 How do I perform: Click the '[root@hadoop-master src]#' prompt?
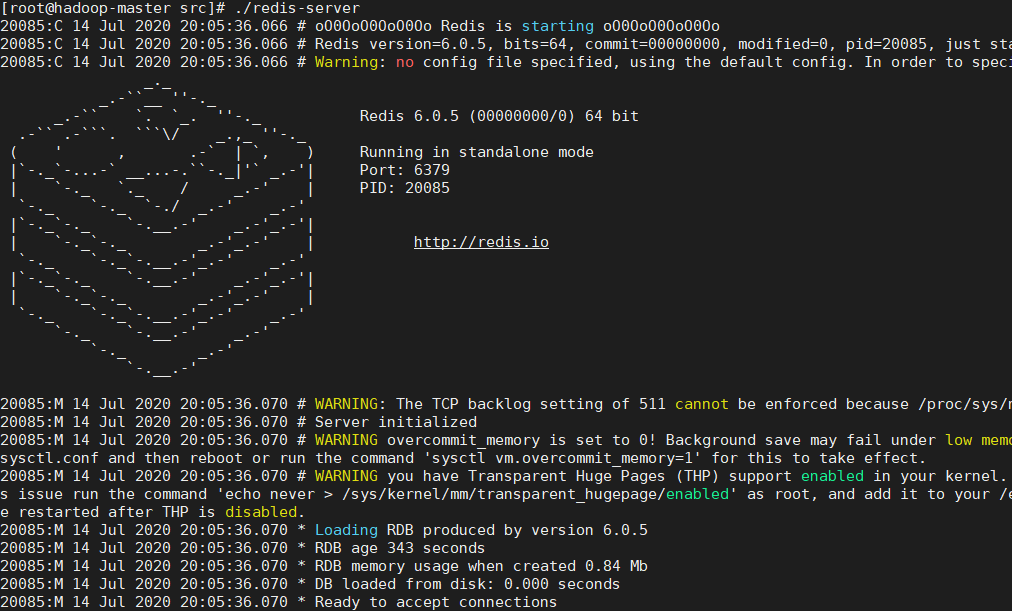(x=112, y=8)
